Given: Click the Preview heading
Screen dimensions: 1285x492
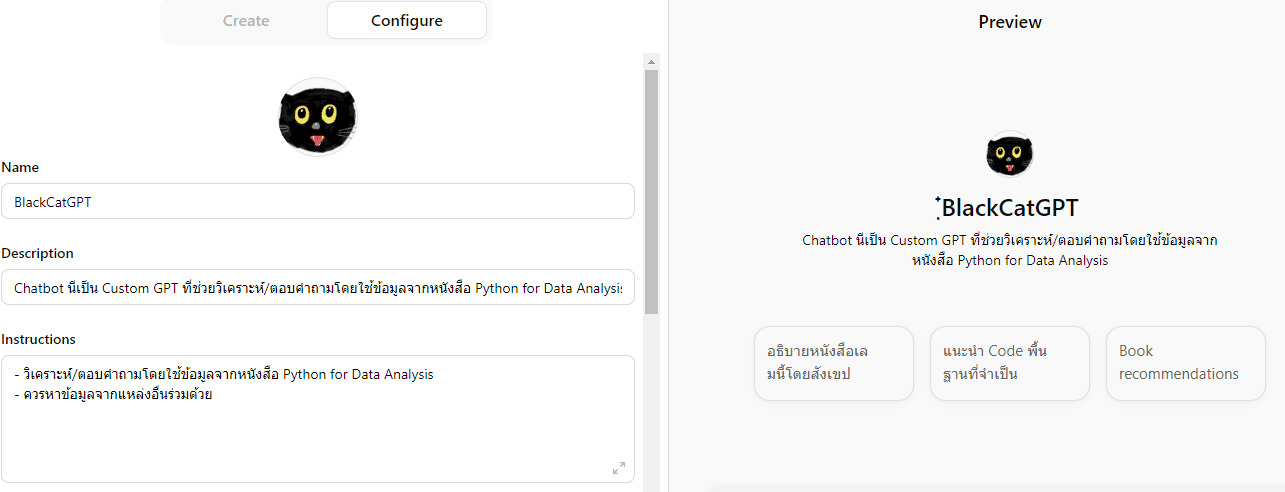Looking at the screenshot, I should (x=1009, y=22).
